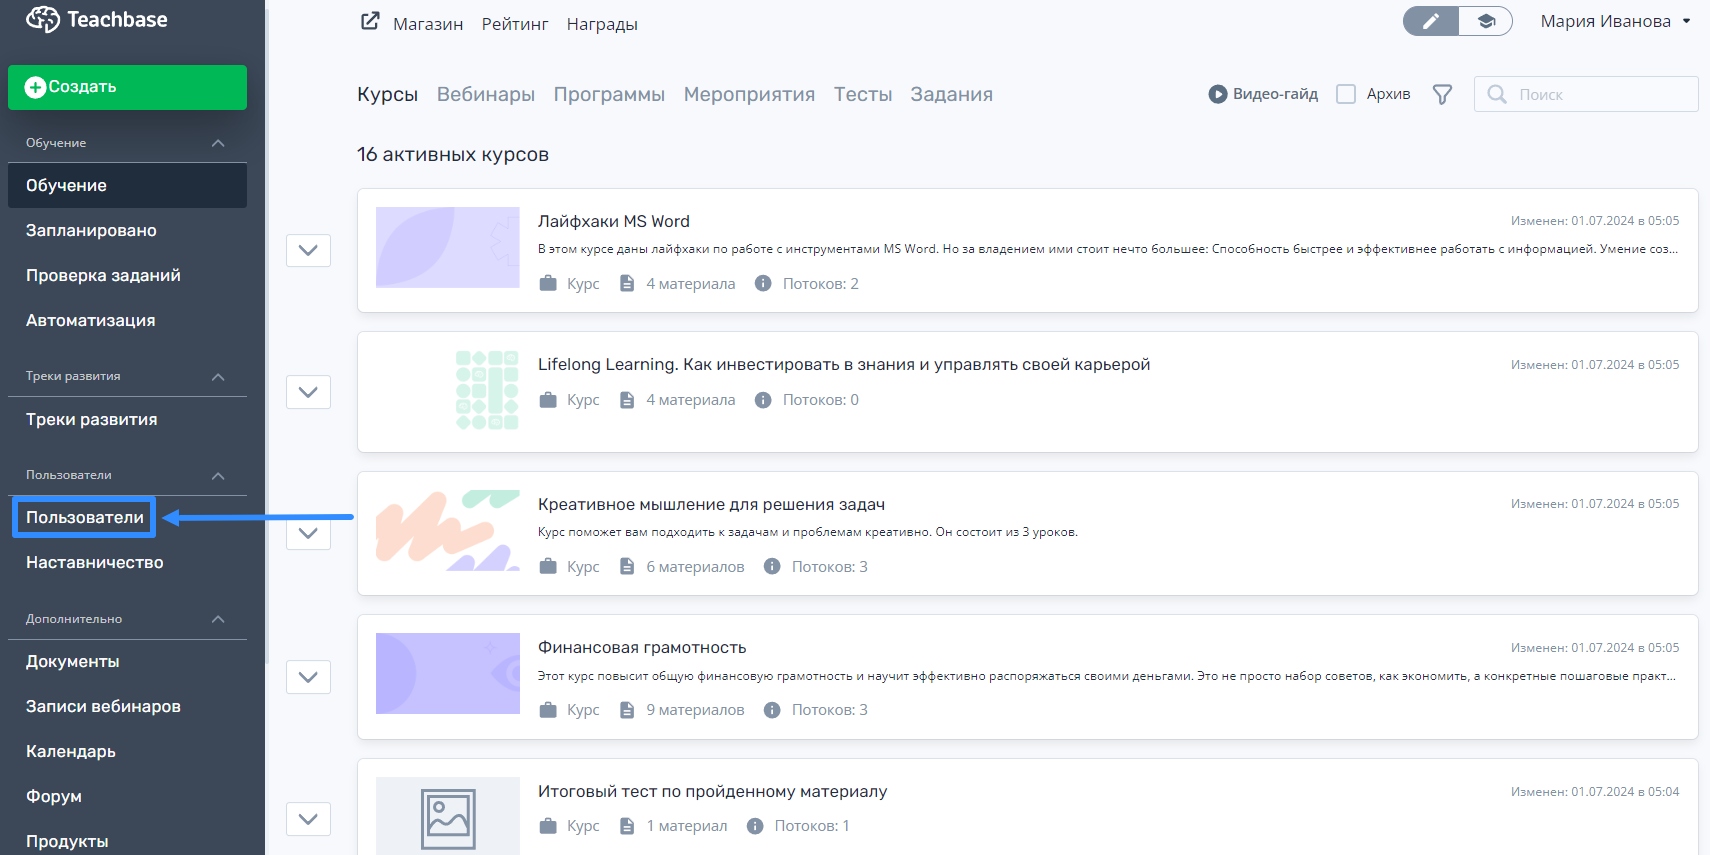Switch to the Вебинары tab
The width and height of the screenshot is (1710, 855).
tap(486, 94)
